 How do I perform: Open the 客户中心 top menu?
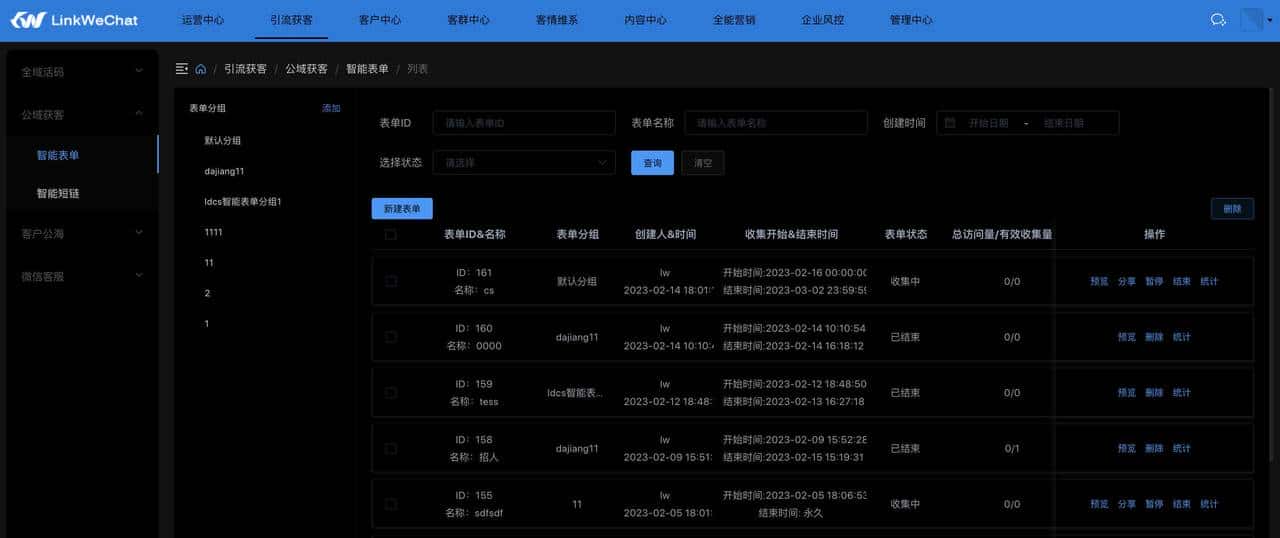[380, 20]
